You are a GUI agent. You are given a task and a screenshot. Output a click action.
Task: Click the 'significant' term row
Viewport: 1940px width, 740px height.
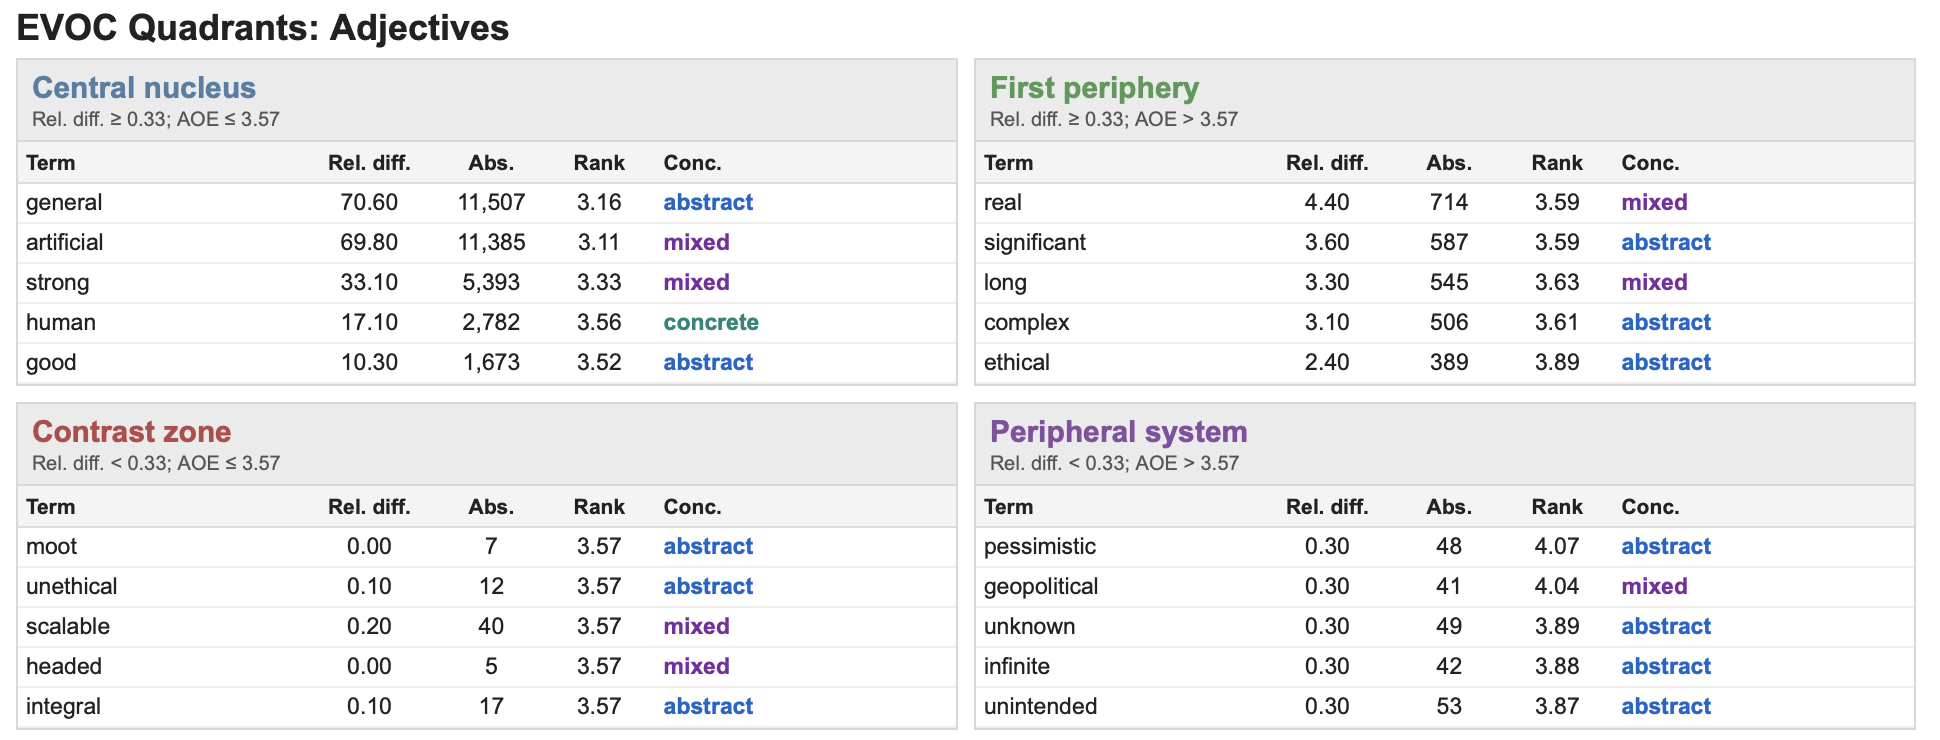pos(1445,242)
